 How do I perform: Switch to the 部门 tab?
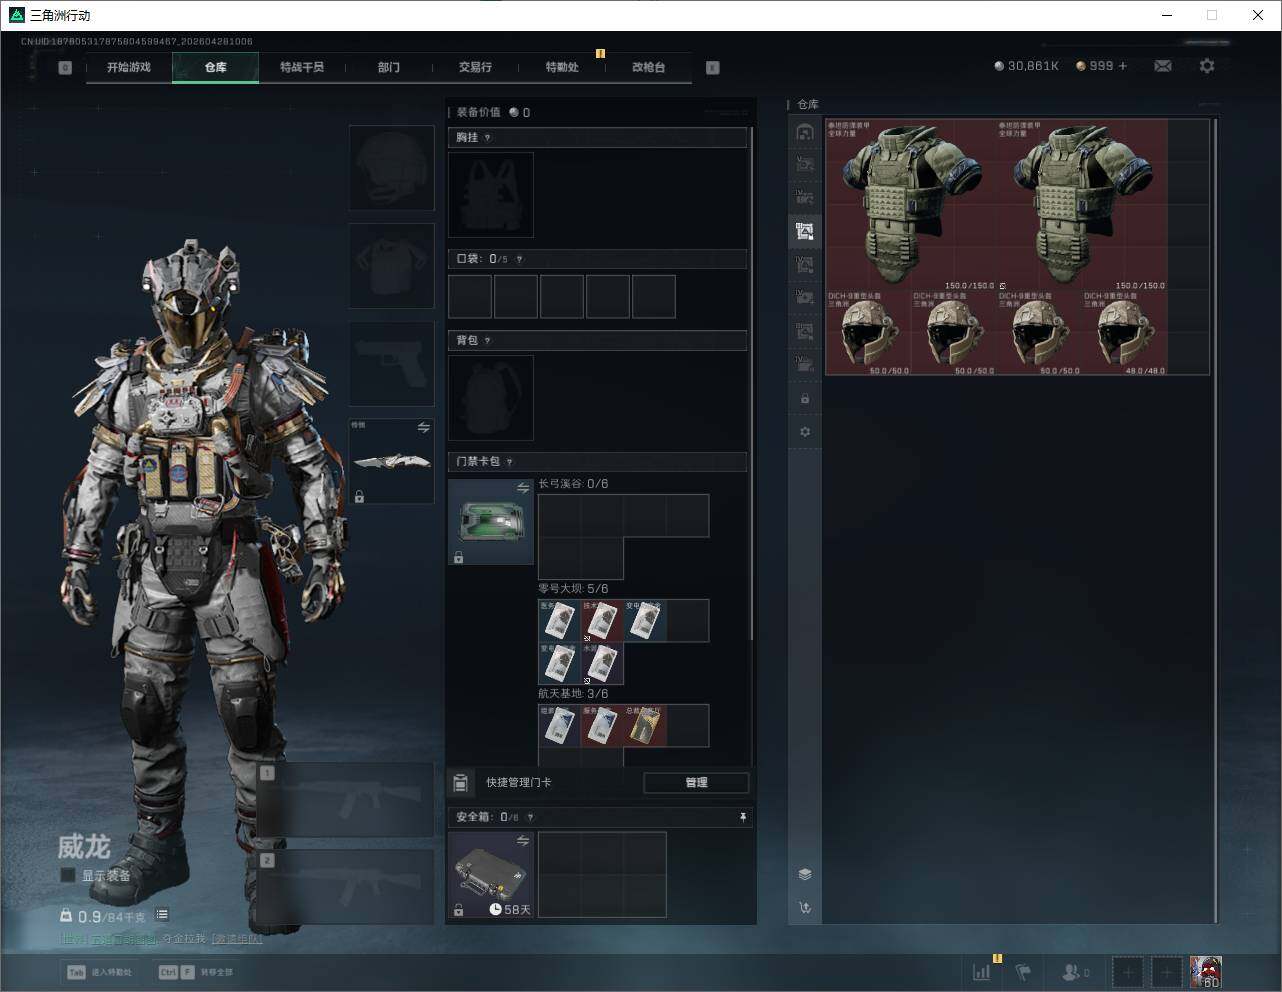389,67
